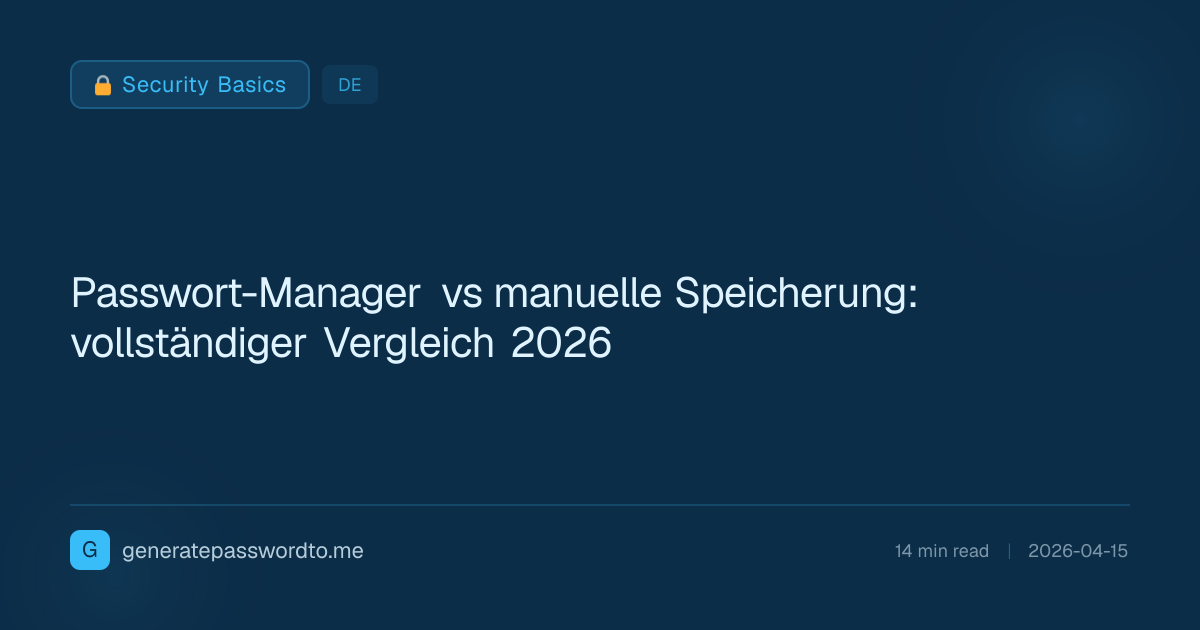Click the pipe separator before the date
This screenshot has height=630, width=1200.
point(1009,551)
